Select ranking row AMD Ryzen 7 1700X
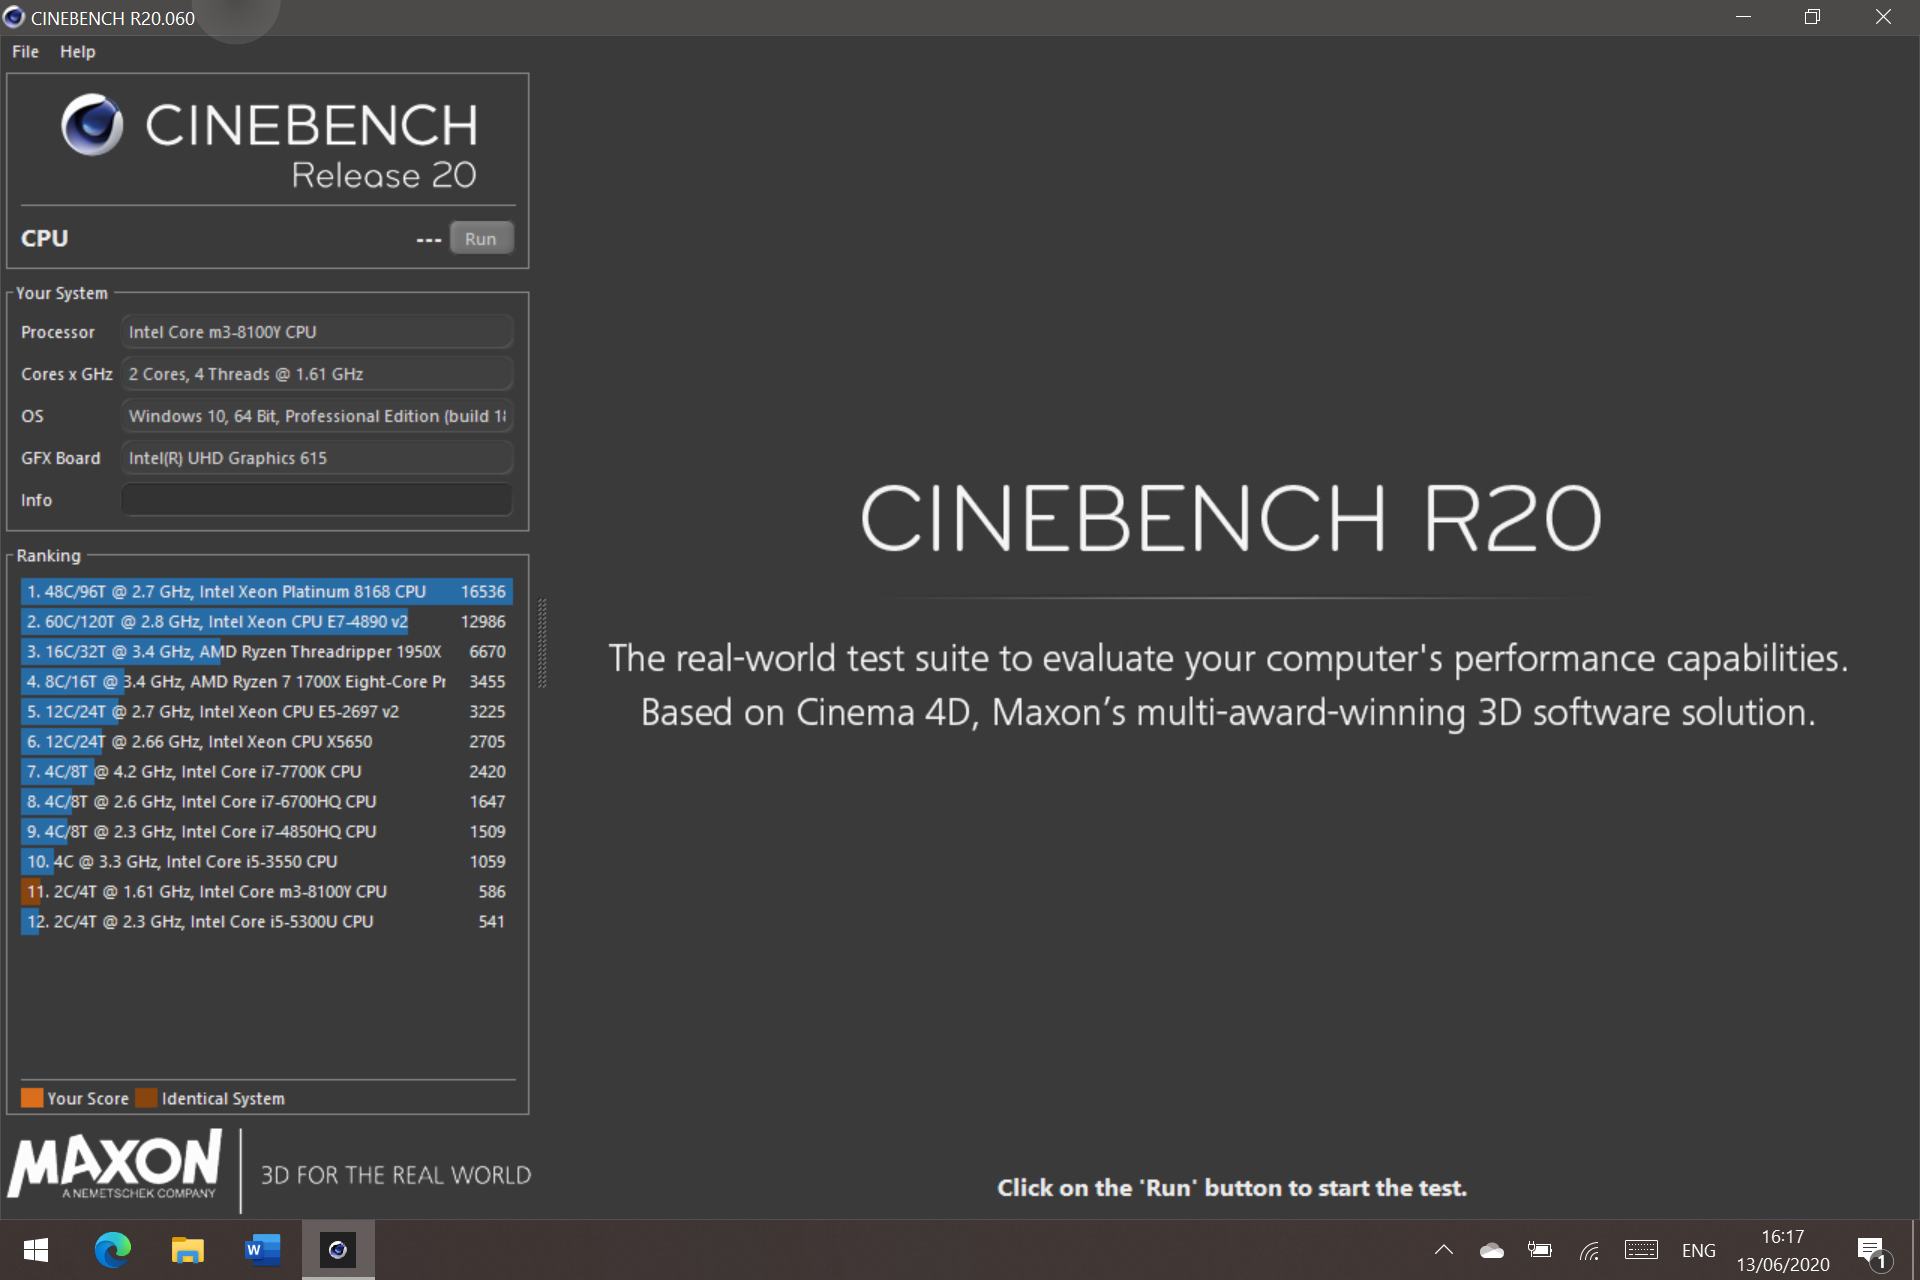 pos(267,682)
